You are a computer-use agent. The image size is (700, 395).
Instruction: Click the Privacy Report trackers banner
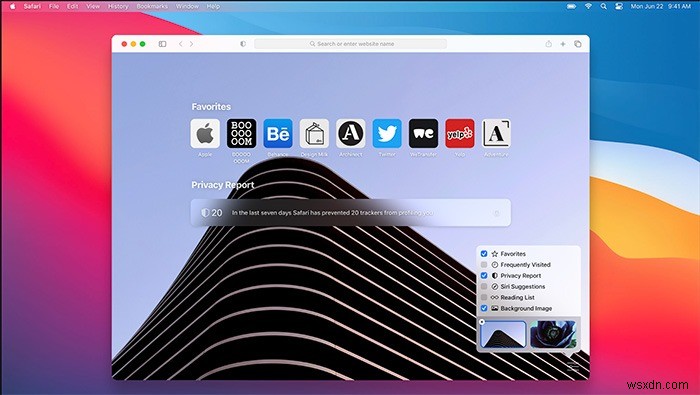(x=351, y=213)
